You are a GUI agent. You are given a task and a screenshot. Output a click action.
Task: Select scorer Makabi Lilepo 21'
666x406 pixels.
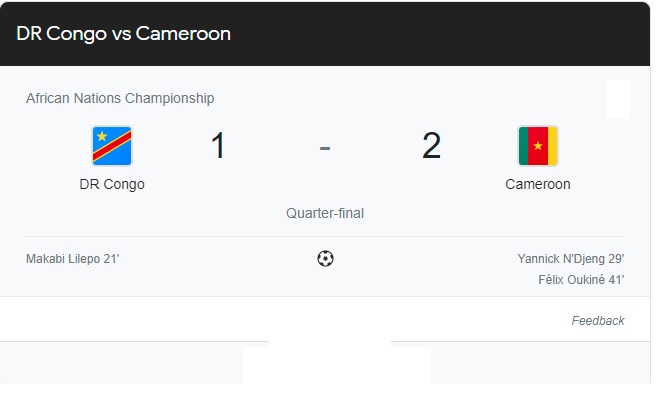pos(72,259)
